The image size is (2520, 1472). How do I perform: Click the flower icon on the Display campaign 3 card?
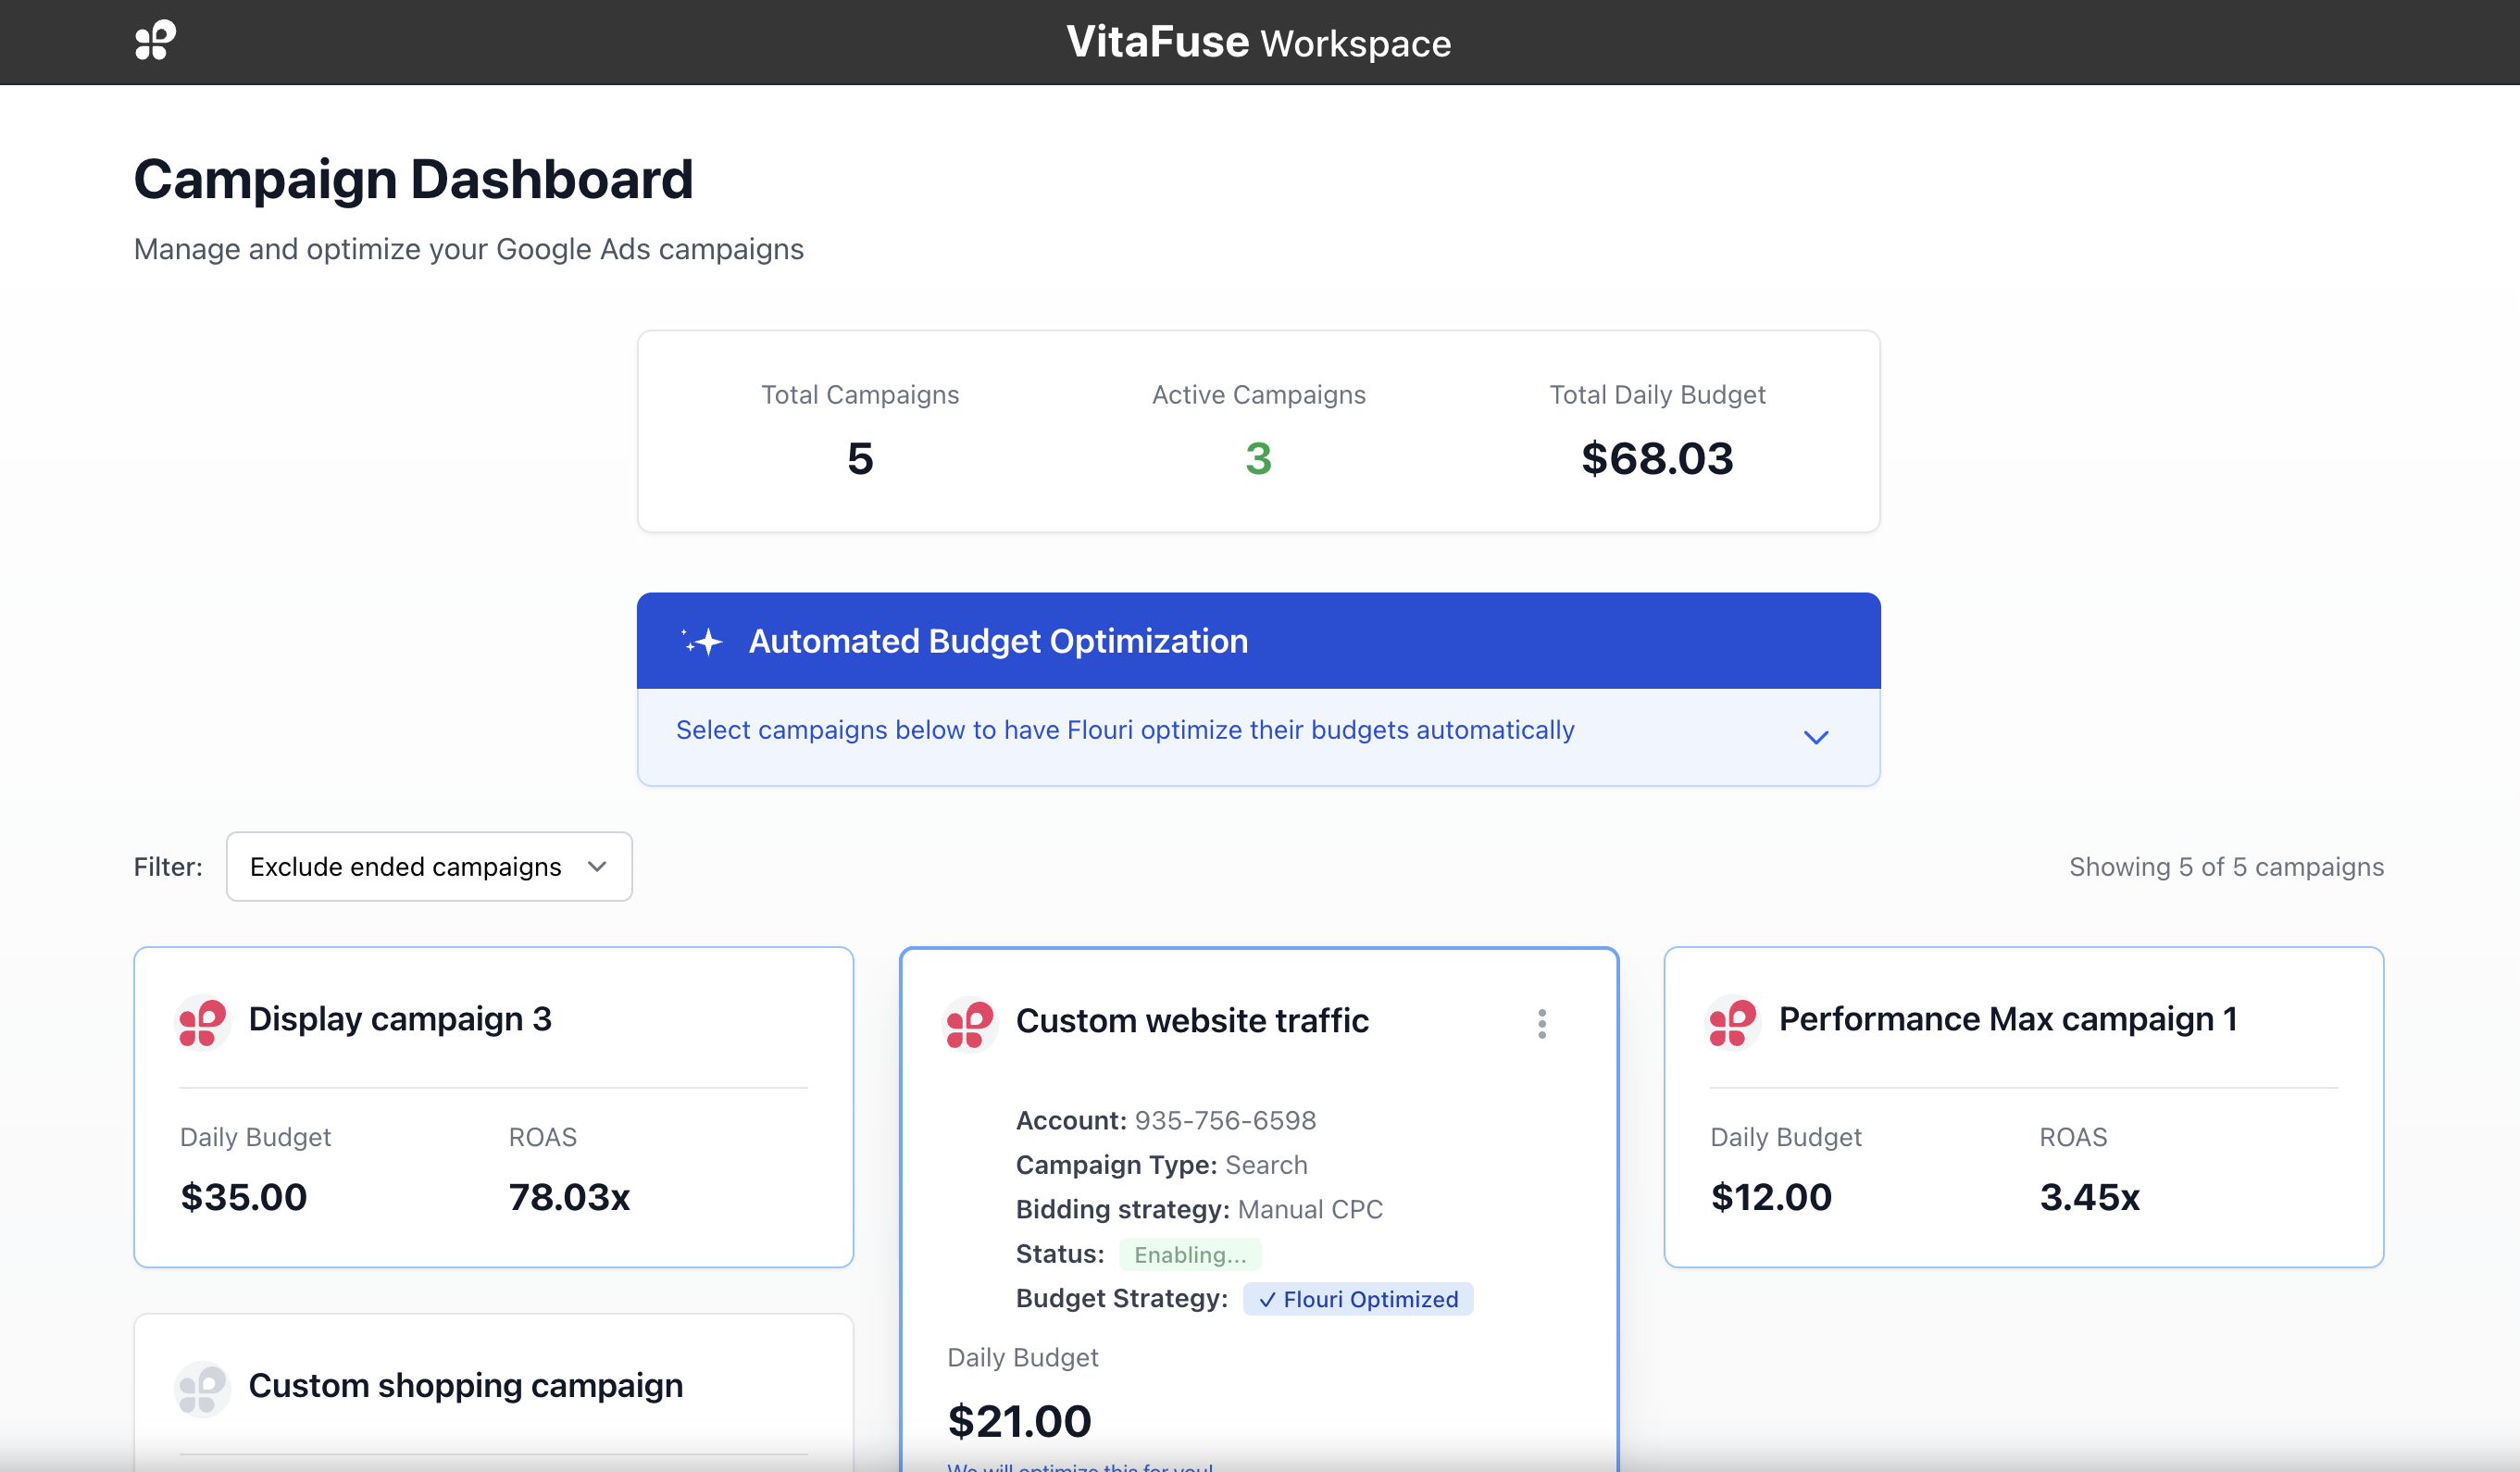[x=201, y=1022]
